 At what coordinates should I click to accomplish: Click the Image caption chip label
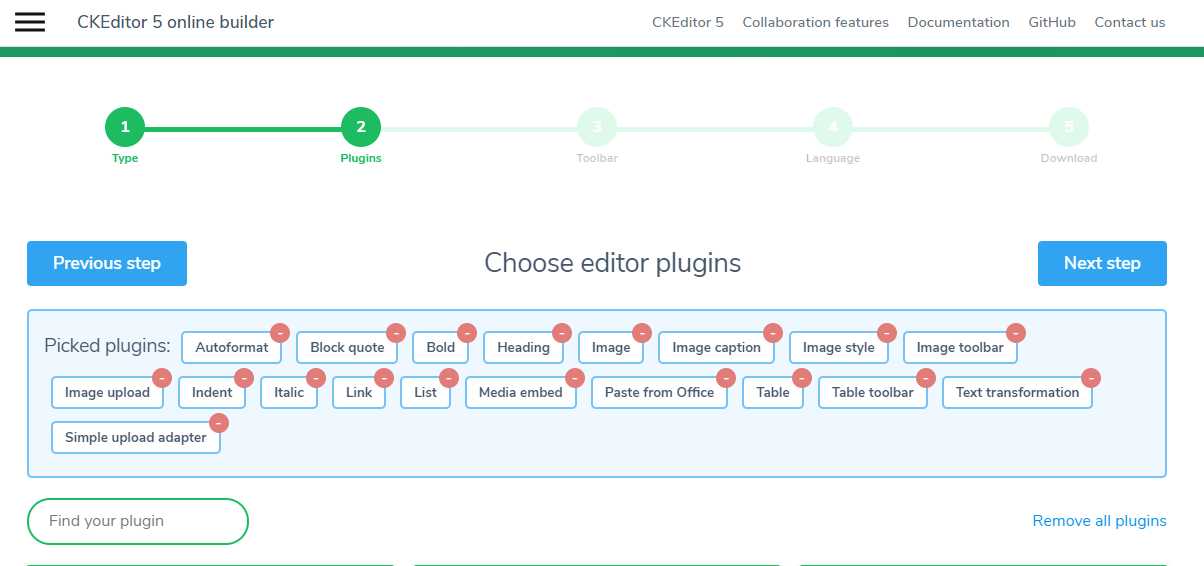tap(717, 347)
